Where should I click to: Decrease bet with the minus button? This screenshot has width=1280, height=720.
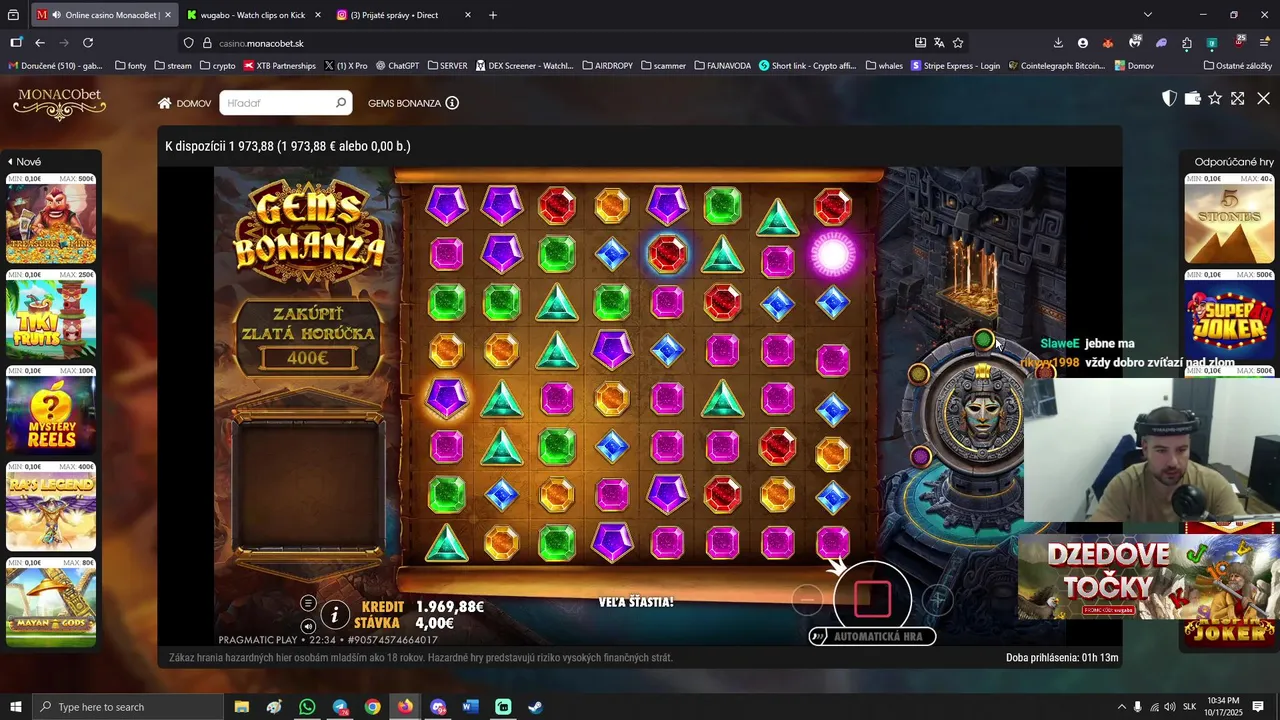[x=807, y=599]
